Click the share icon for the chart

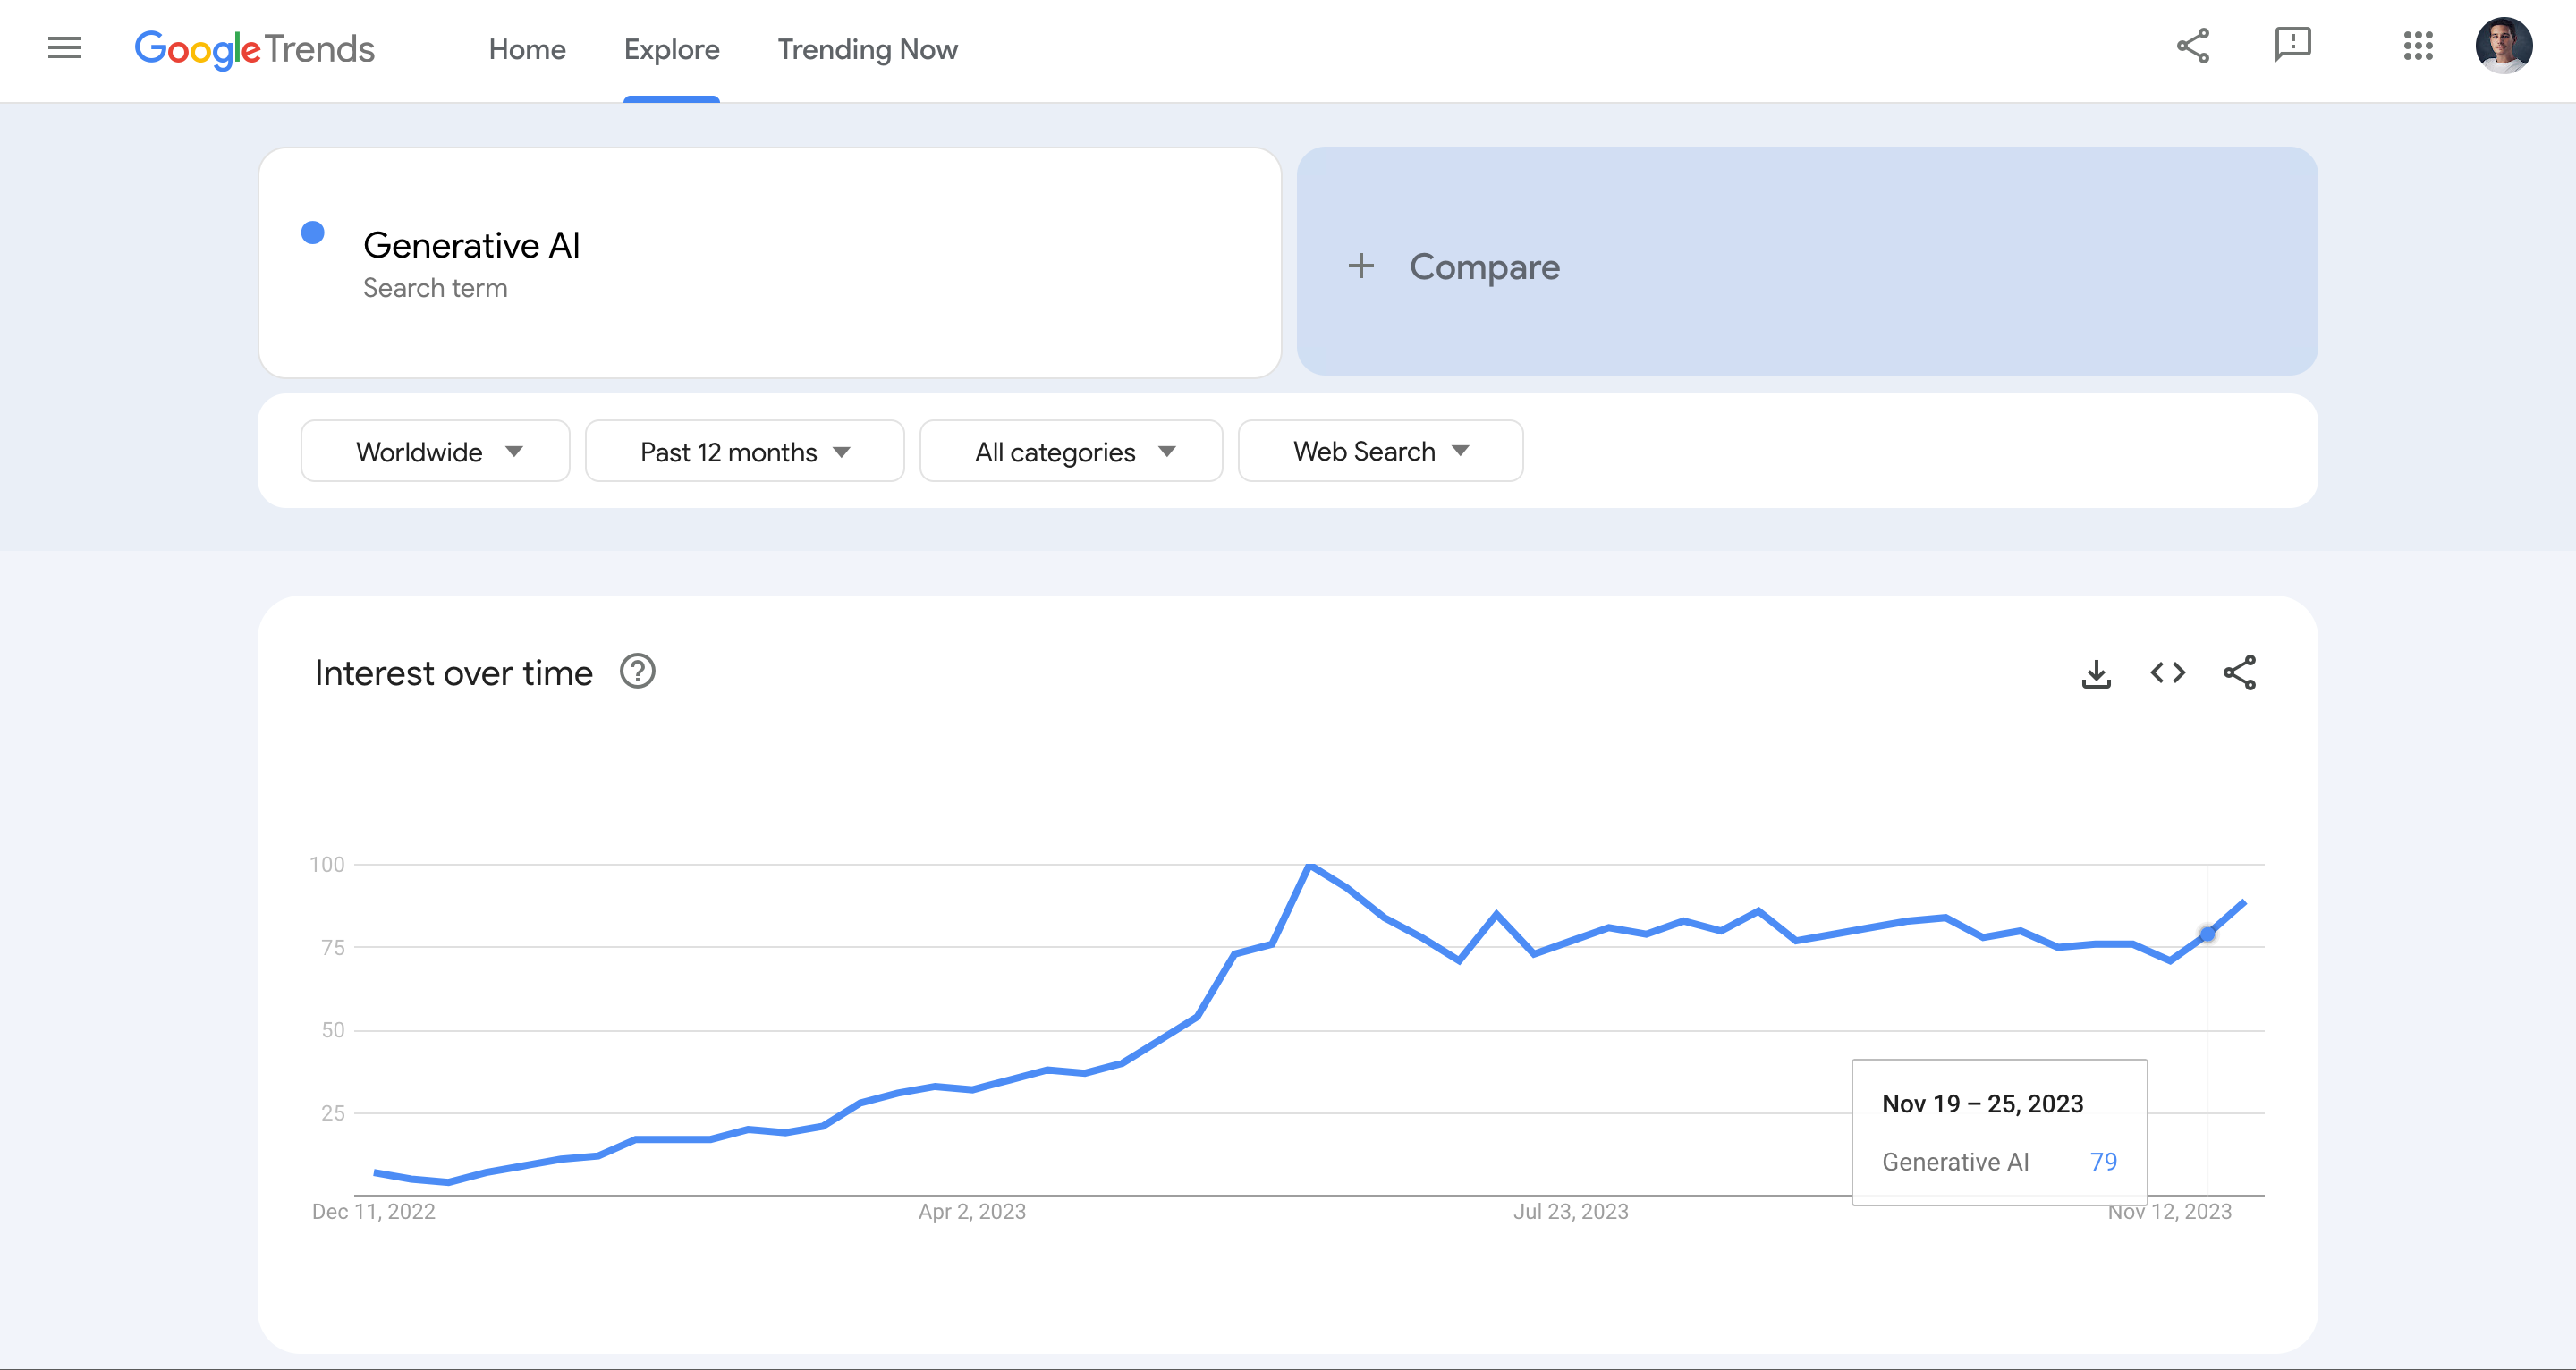[2241, 672]
